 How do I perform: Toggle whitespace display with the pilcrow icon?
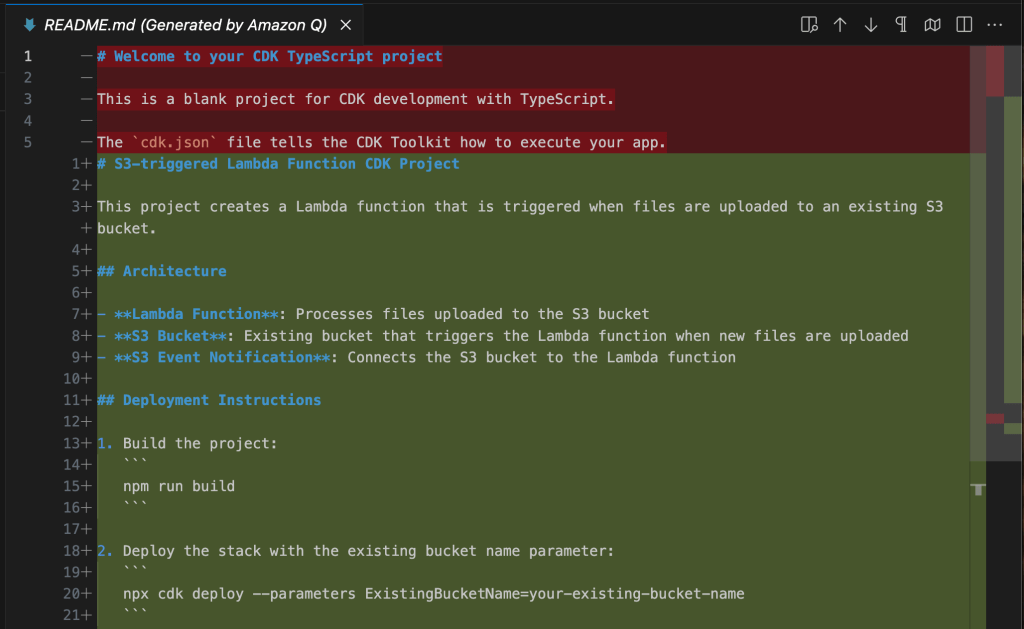902,24
